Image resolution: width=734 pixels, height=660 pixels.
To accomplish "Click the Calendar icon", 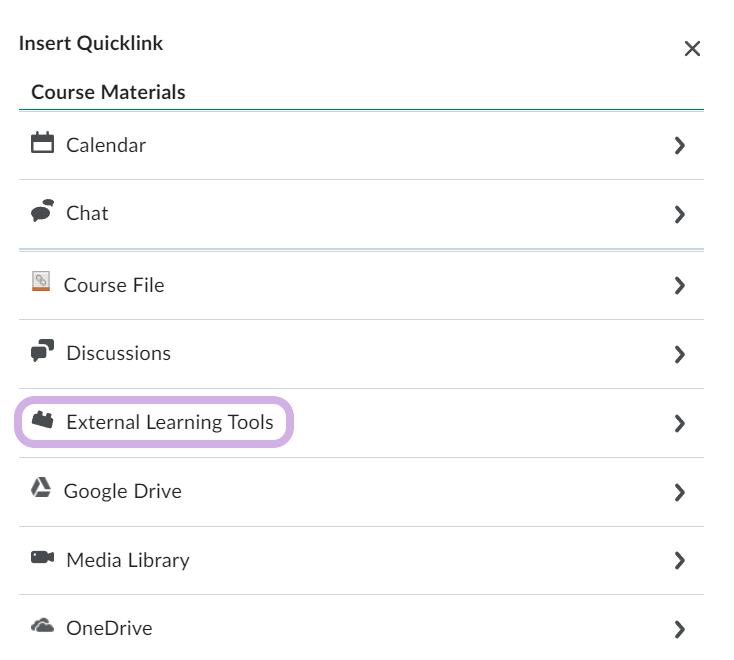I will (42, 143).
